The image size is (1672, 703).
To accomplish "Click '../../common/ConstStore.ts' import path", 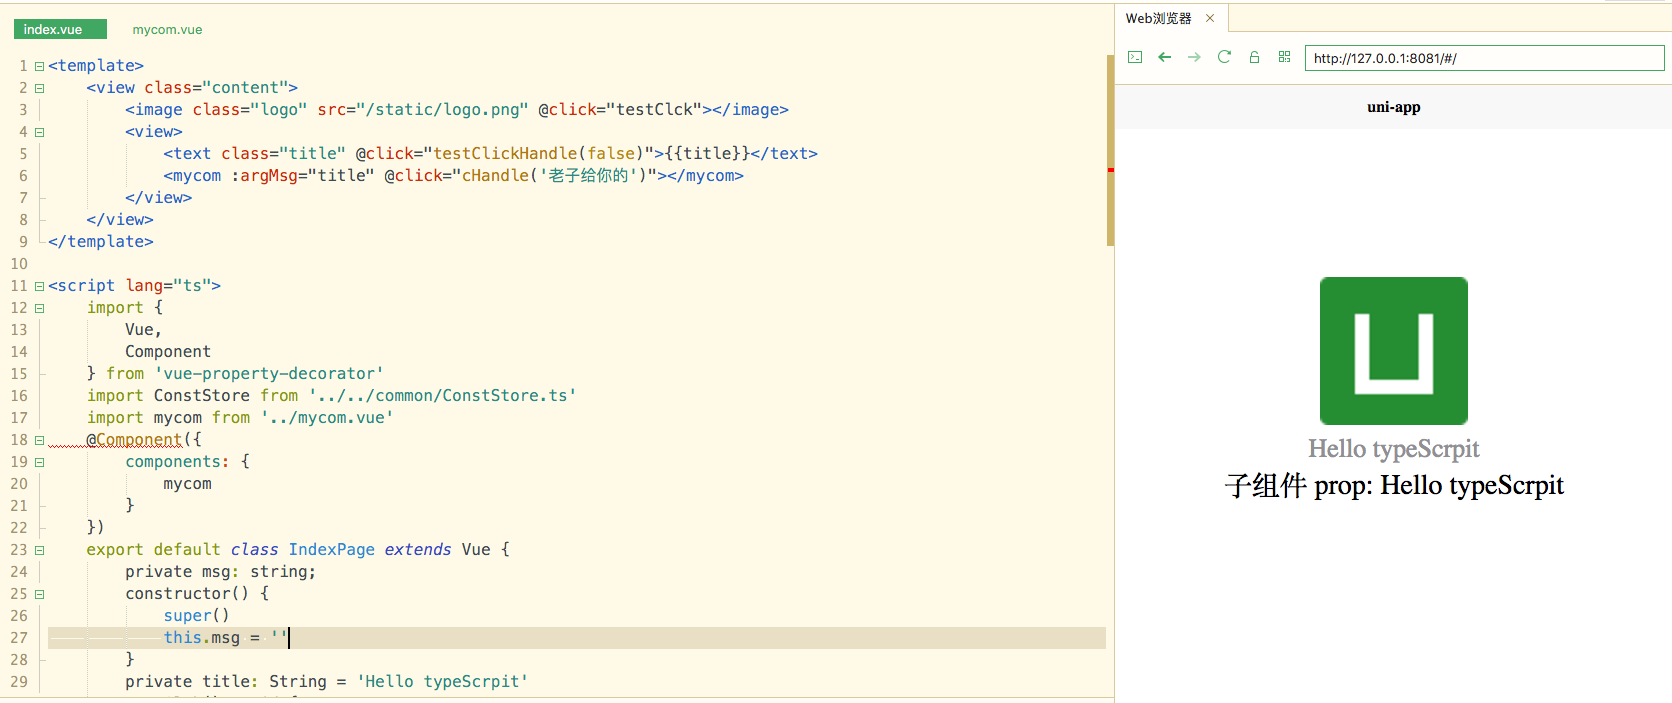I will [x=443, y=395].
